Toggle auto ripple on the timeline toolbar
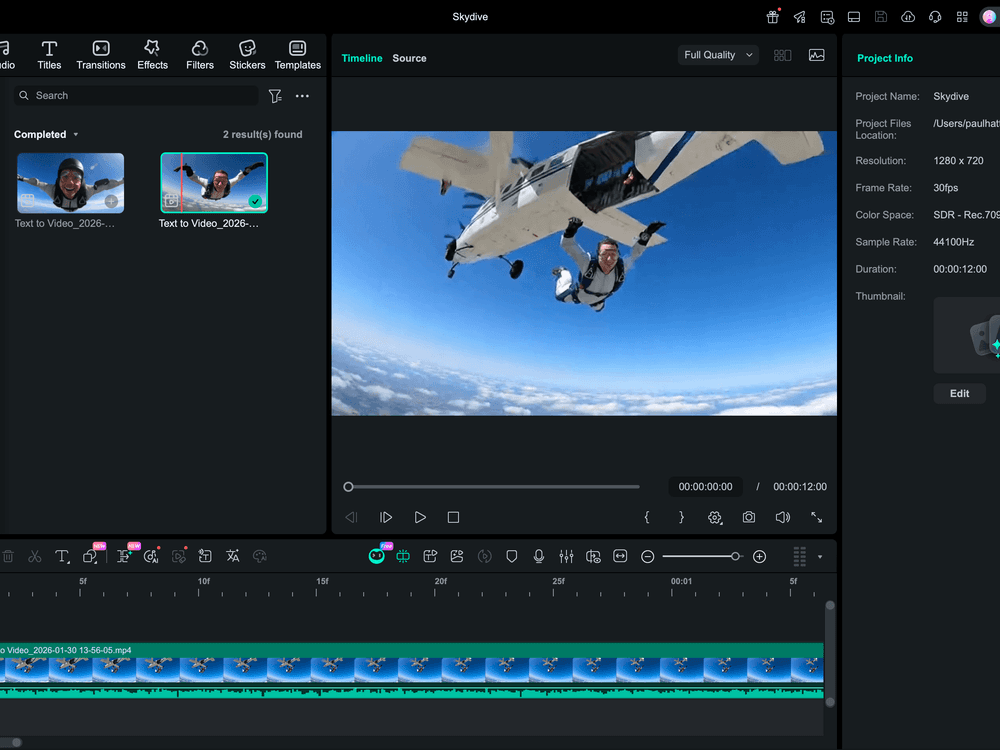1000x750 pixels. click(485, 556)
